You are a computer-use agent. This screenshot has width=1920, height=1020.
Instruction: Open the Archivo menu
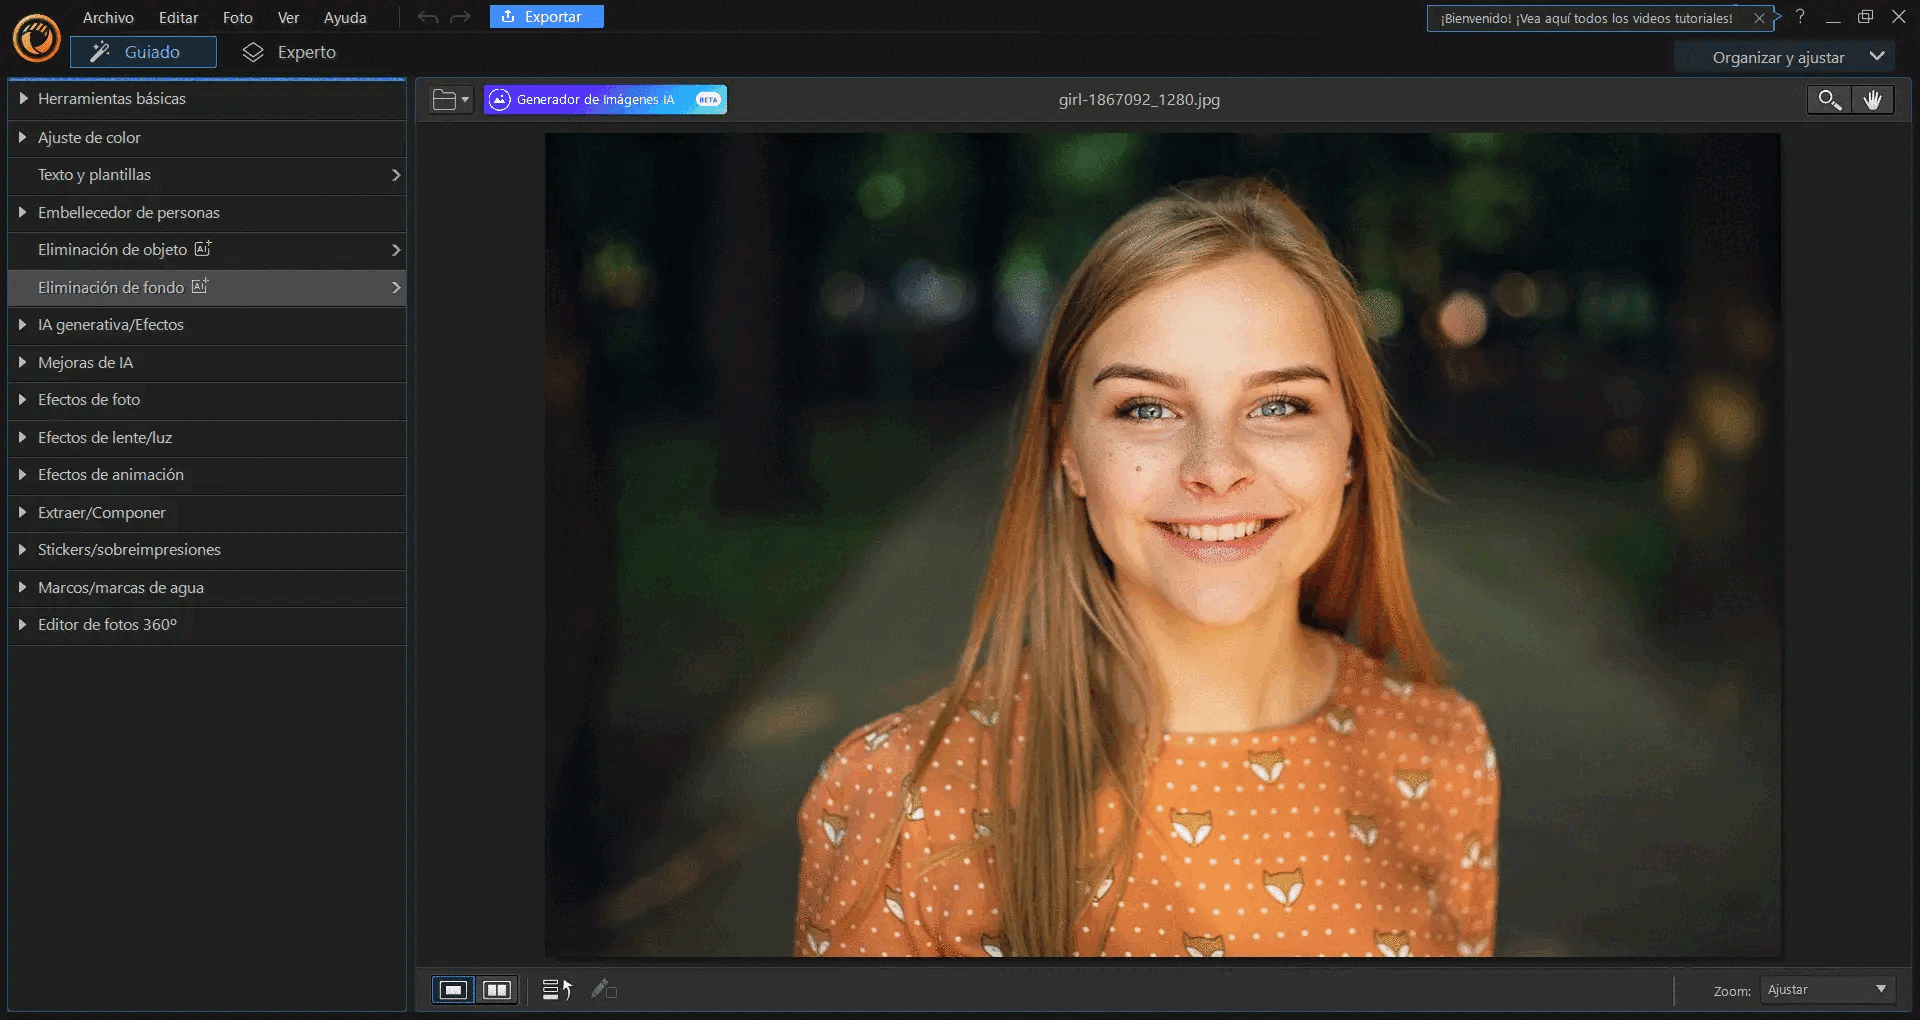pyautogui.click(x=108, y=17)
